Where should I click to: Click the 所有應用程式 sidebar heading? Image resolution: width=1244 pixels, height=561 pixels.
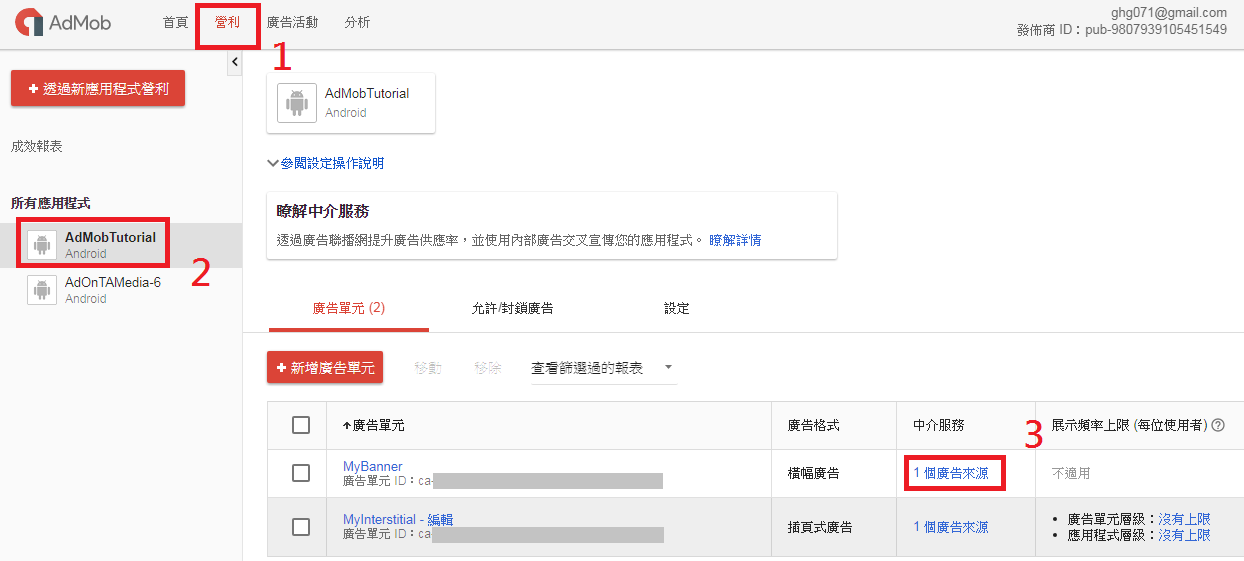(x=50, y=203)
